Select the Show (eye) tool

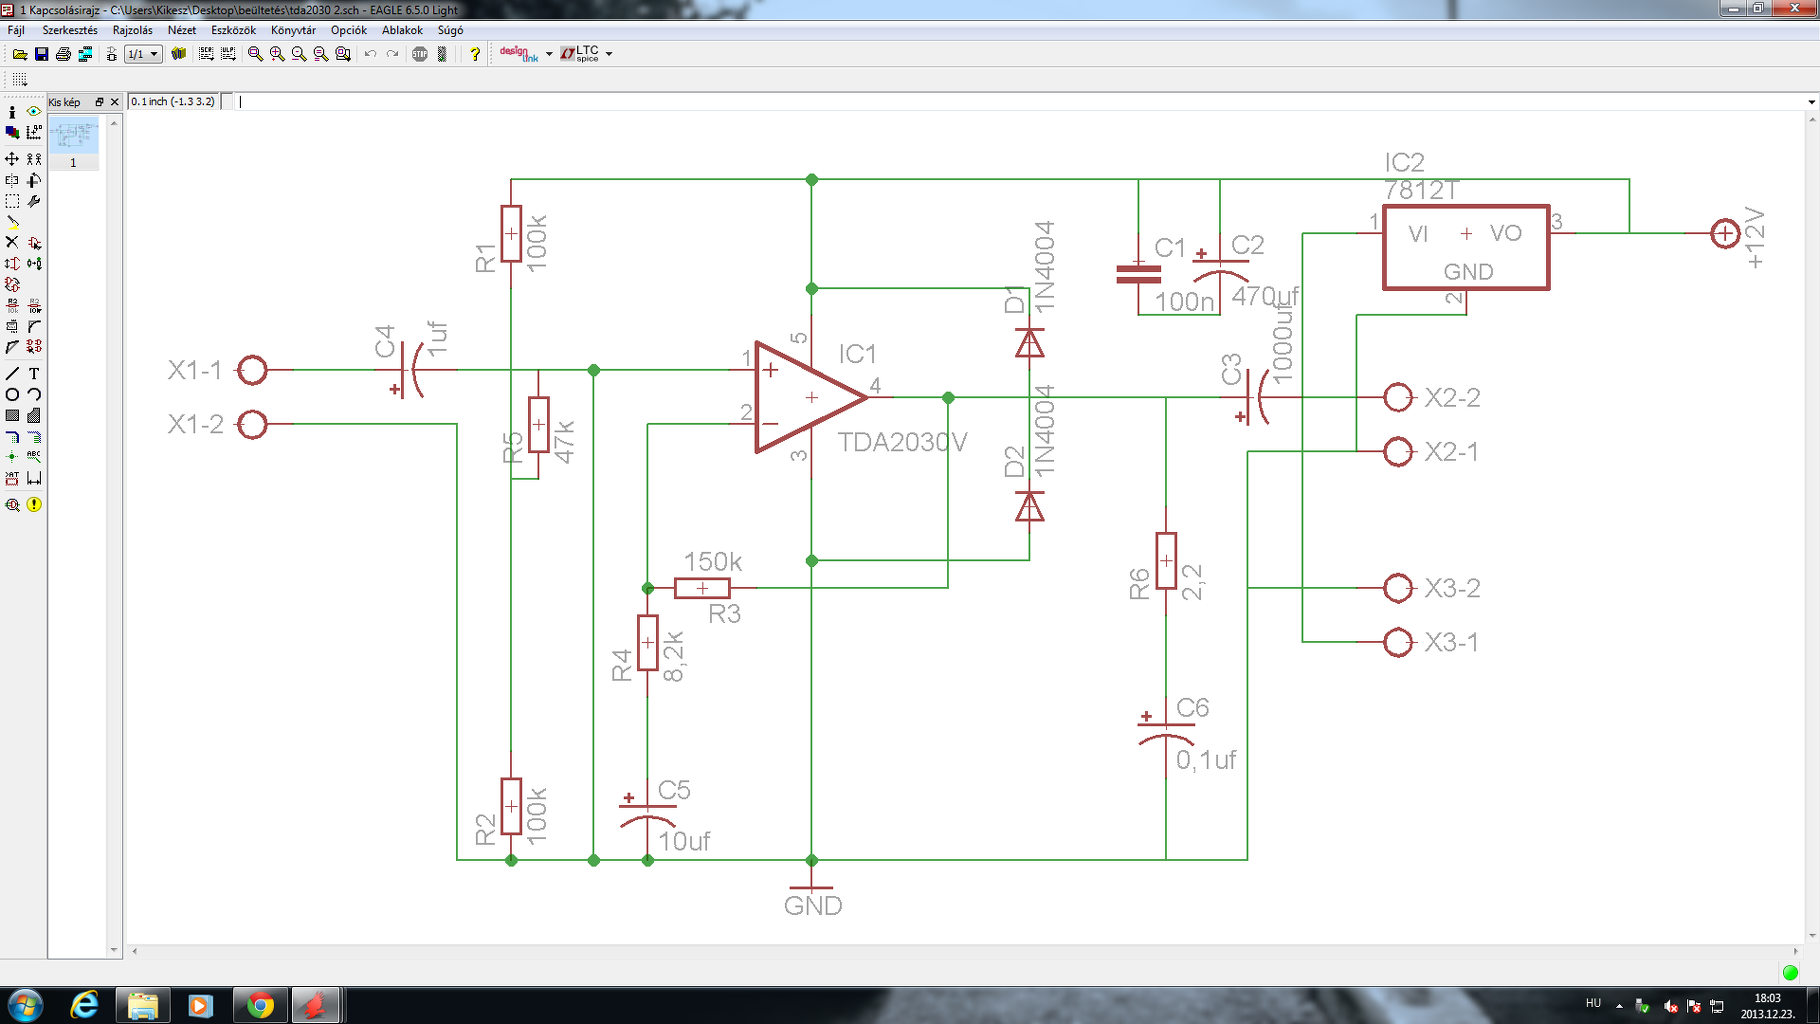coord(34,112)
